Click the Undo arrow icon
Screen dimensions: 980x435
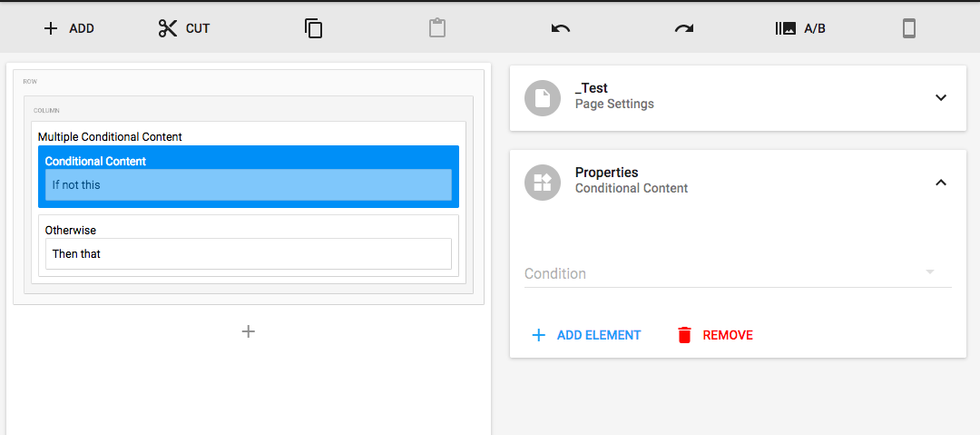(561, 28)
